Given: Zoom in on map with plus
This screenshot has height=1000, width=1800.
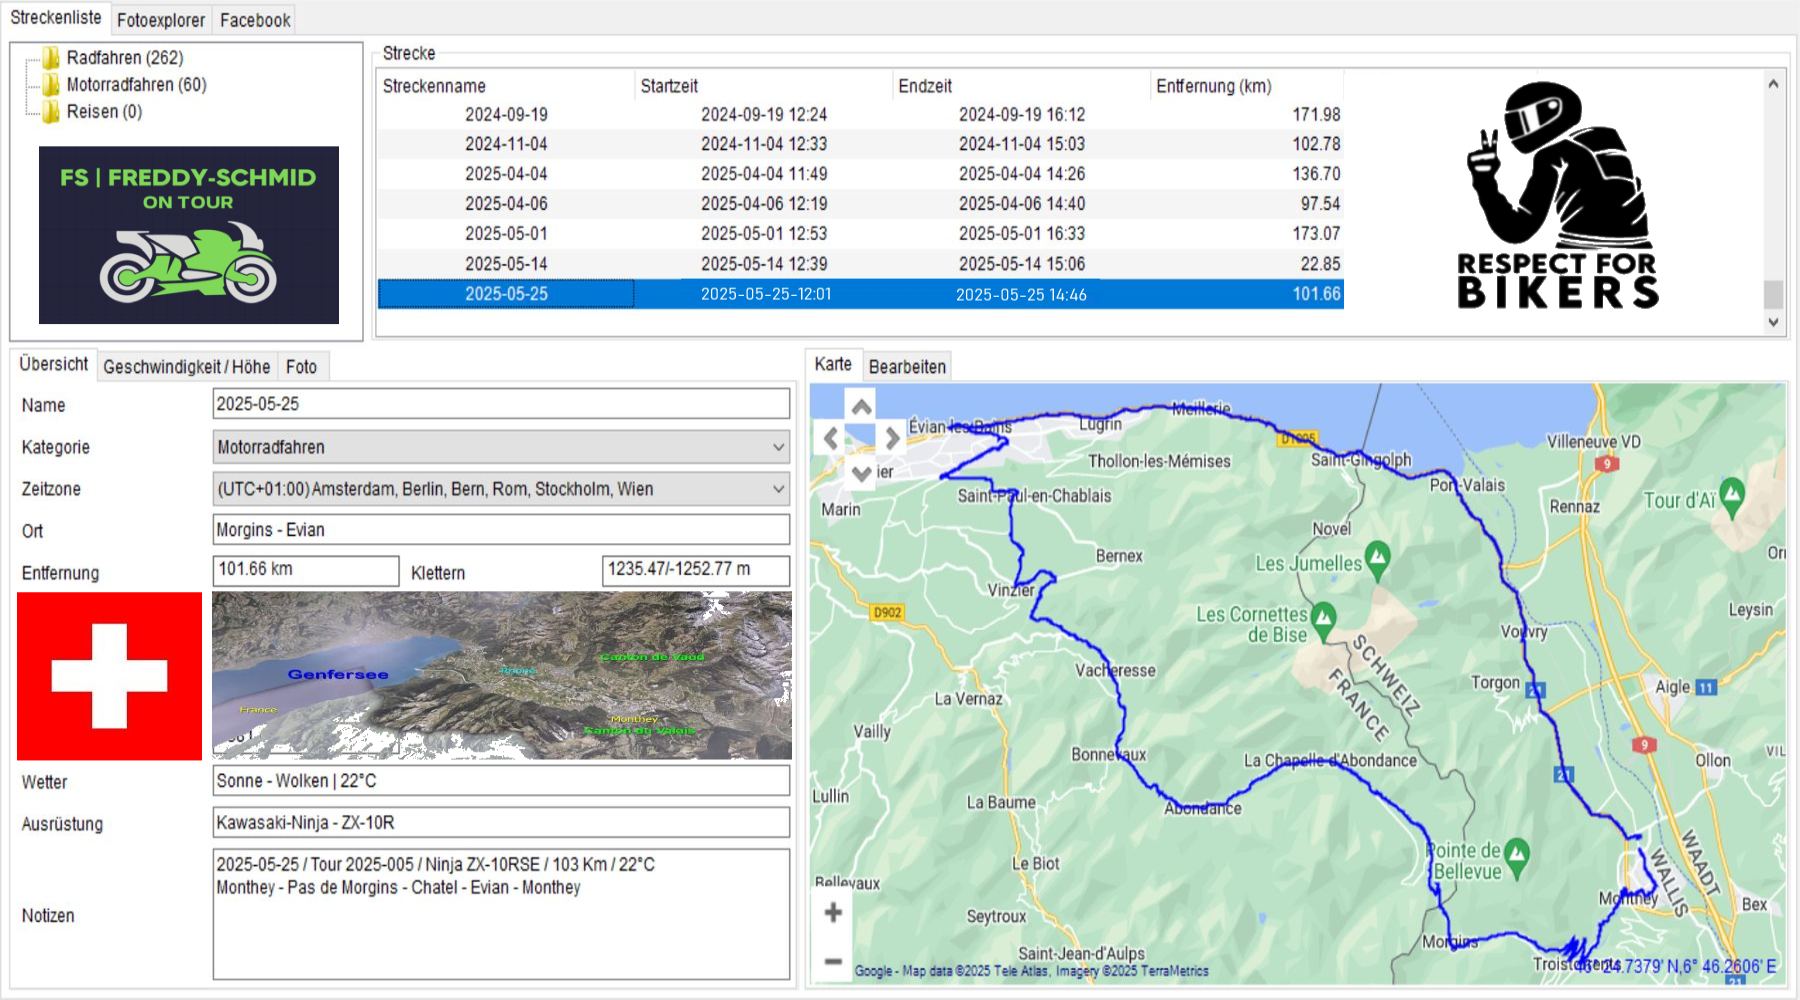Looking at the screenshot, I should (833, 912).
